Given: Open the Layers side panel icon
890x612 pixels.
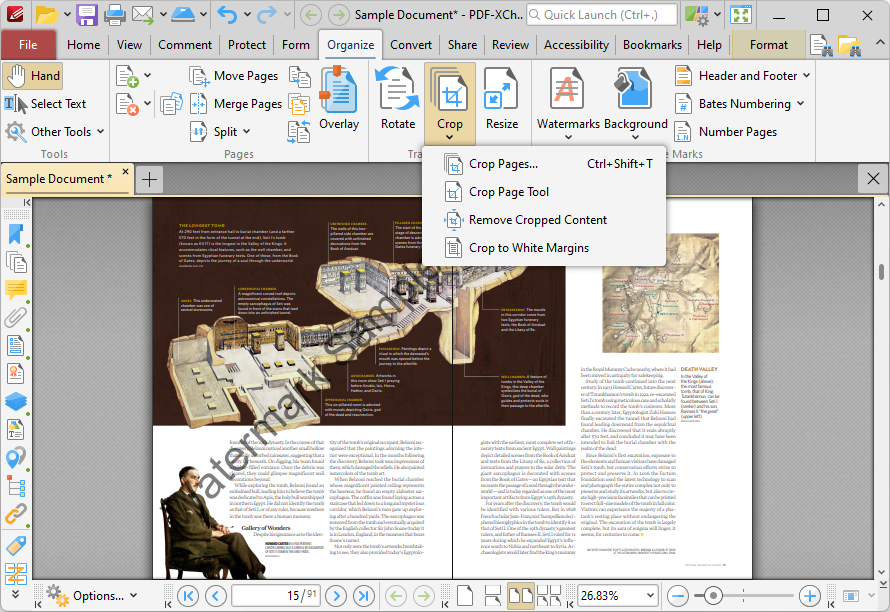Looking at the screenshot, I should (16, 401).
